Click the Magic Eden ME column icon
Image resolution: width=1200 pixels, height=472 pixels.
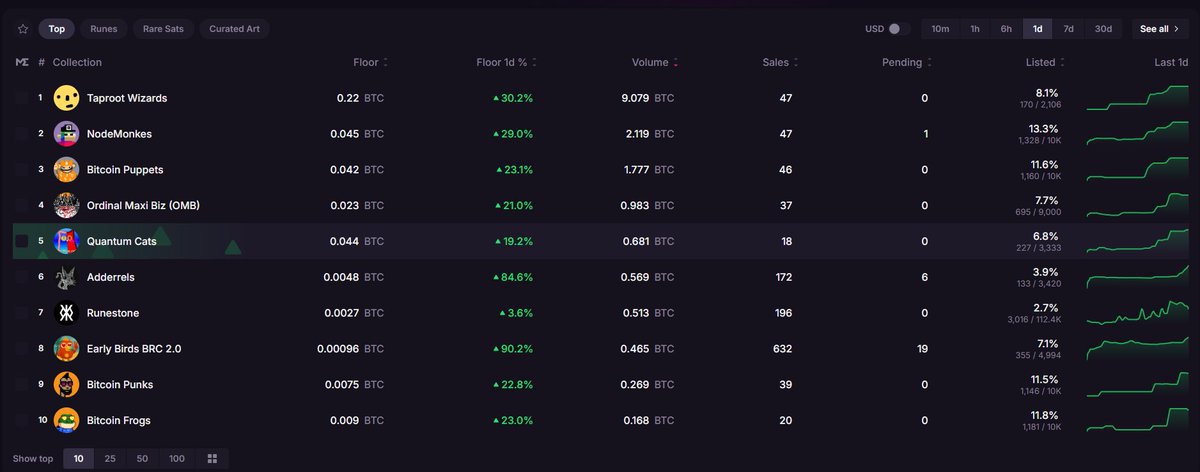click(x=22, y=62)
